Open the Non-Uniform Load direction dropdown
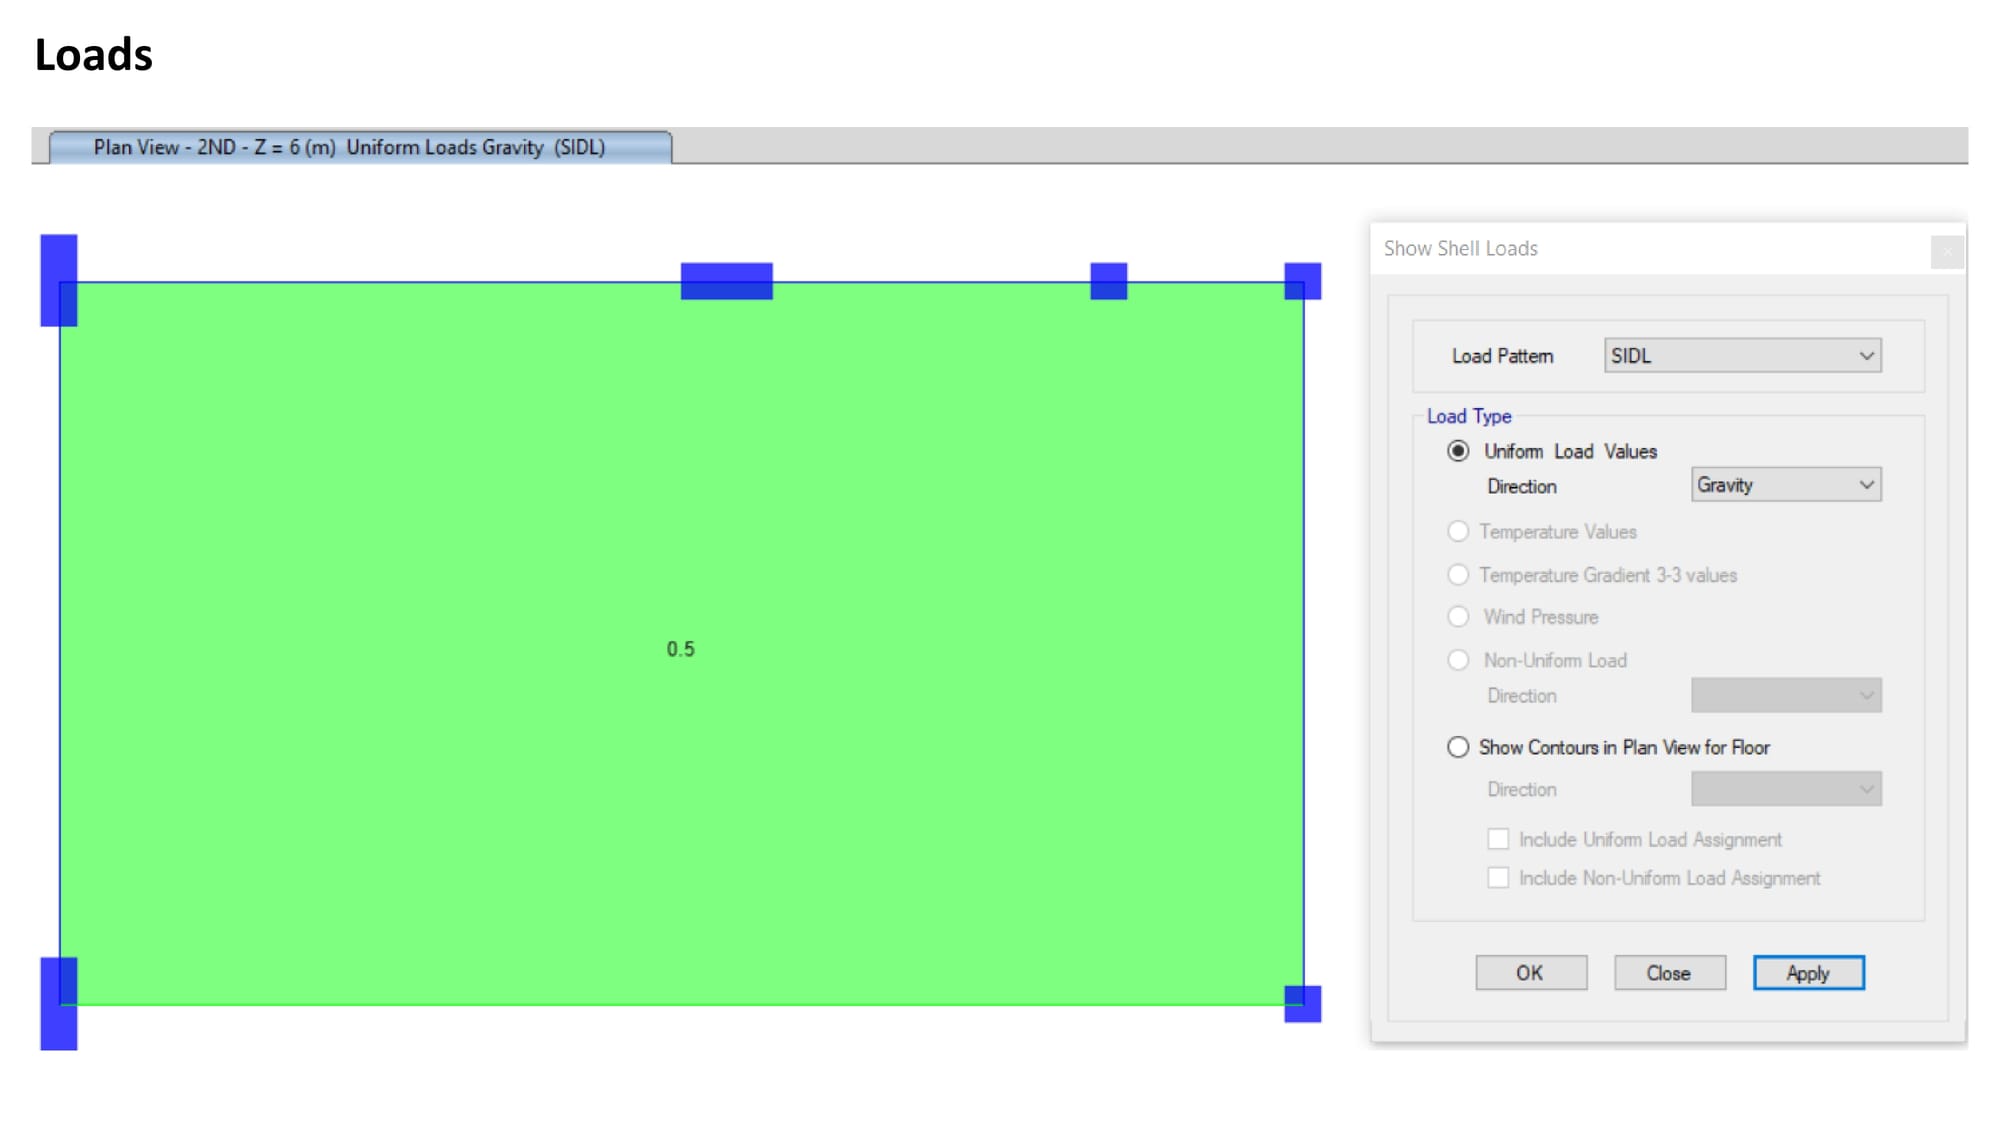Image resolution: width=2000 pixels, height=1125 pixels. [1785, 695]
